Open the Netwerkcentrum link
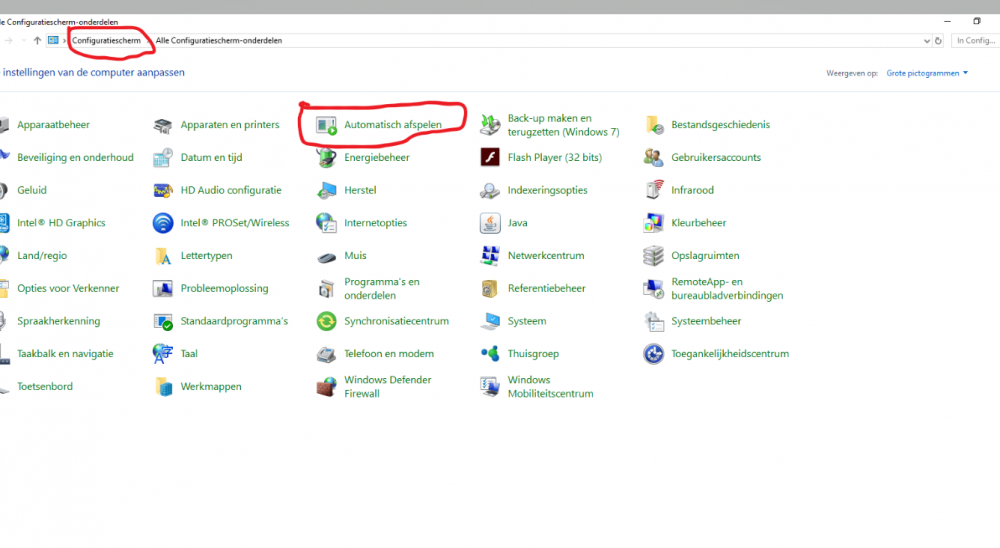The height and width of the screenshot is (548, 1000). point(545,256)
